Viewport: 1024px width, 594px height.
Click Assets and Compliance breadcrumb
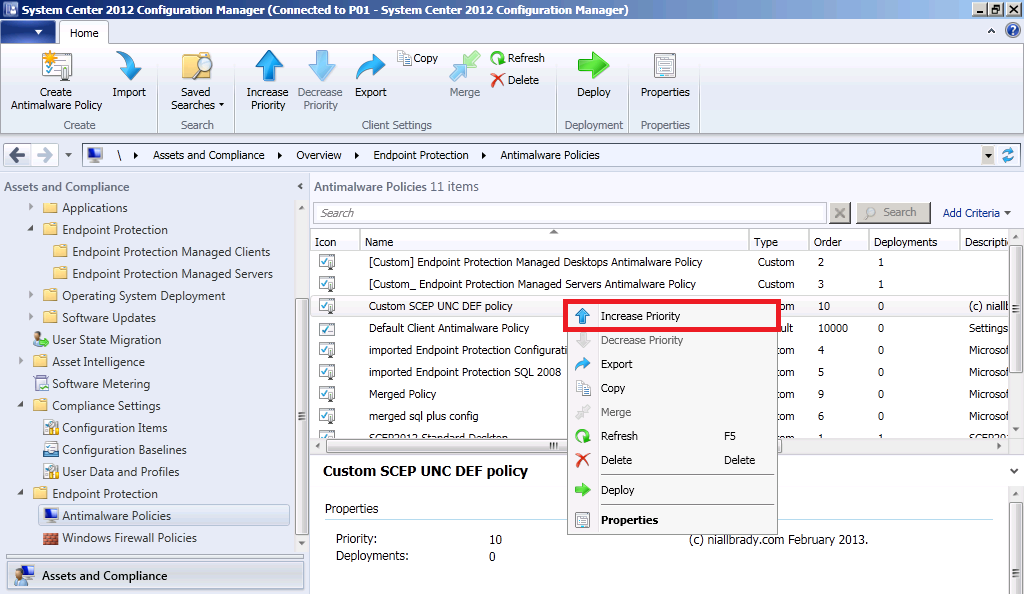[x=208, y=155]
